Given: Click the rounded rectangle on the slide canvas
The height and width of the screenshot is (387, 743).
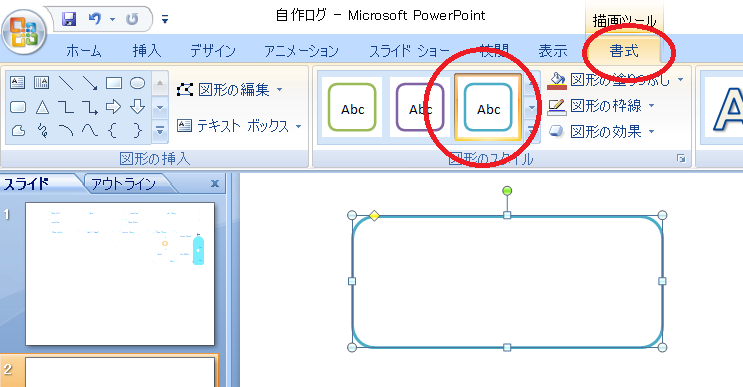Looking at the screenshot, I should tap(507, 281).
